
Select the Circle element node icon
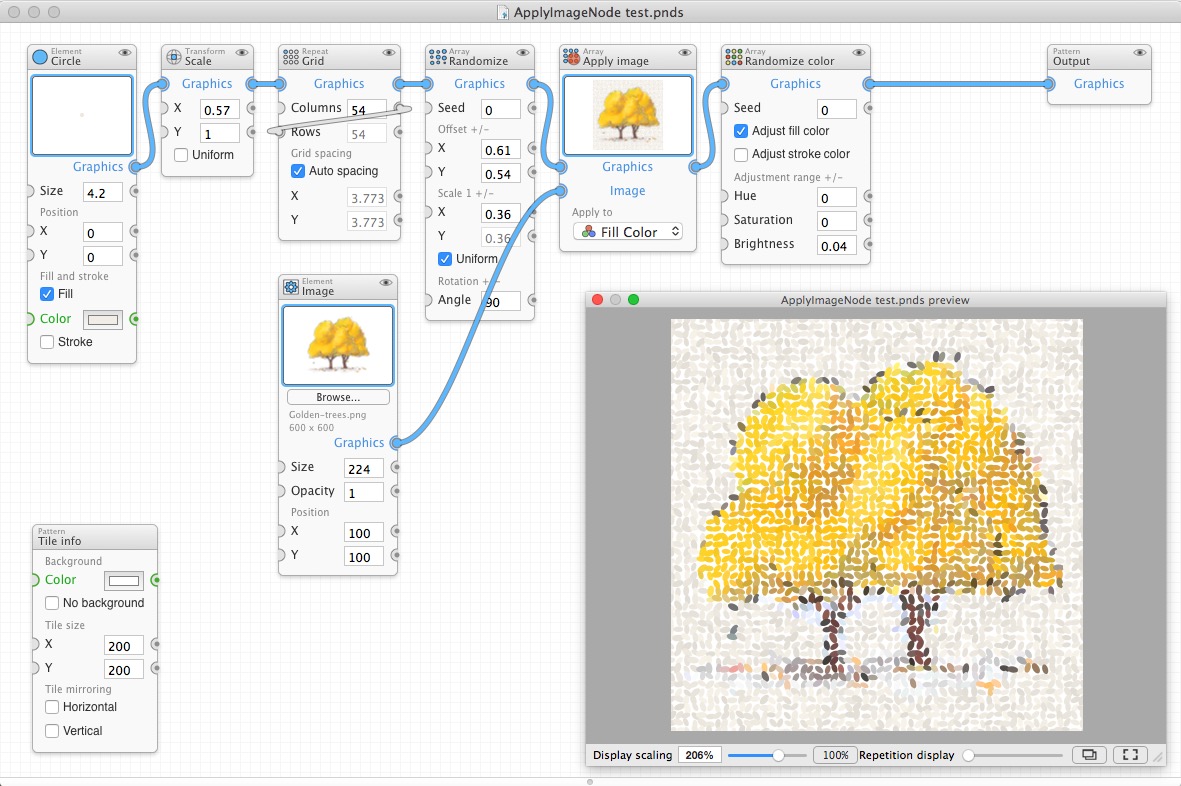coord(39,57)
